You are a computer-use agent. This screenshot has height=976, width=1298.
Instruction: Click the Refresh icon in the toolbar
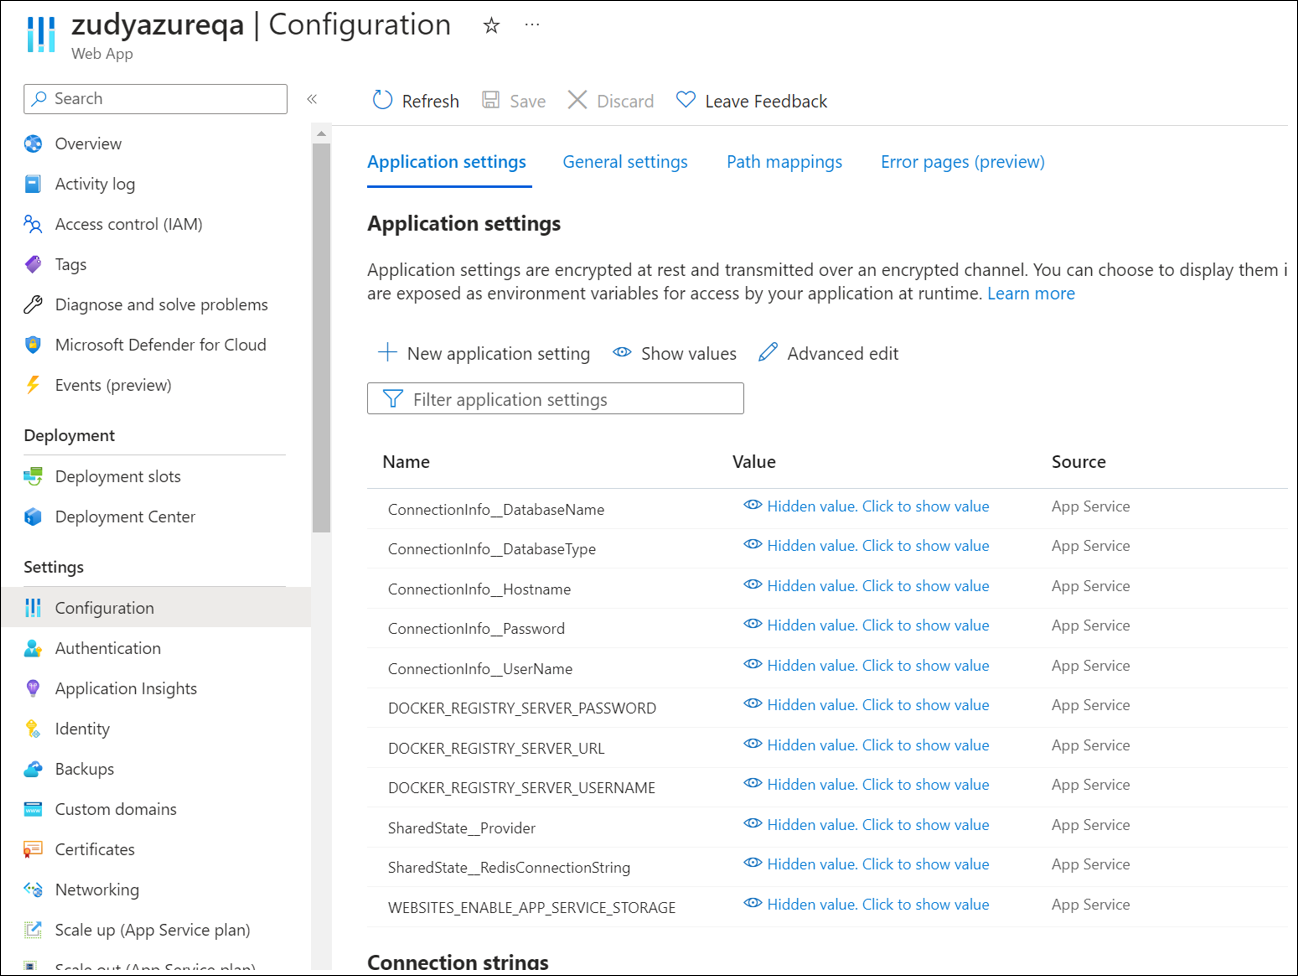point(382,100)
